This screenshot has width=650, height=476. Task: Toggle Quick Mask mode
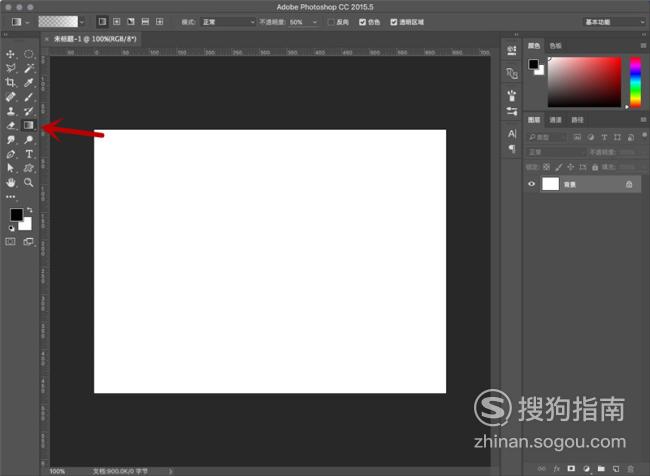(x=10, y=241)
